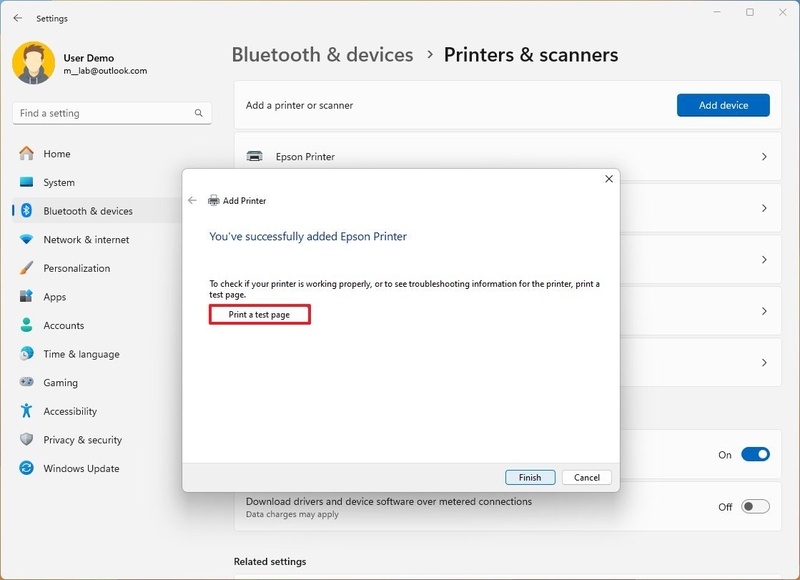The image size is (800, 580).
Task: Expand the Epson Printer row chevron
Action: (764, 157)
